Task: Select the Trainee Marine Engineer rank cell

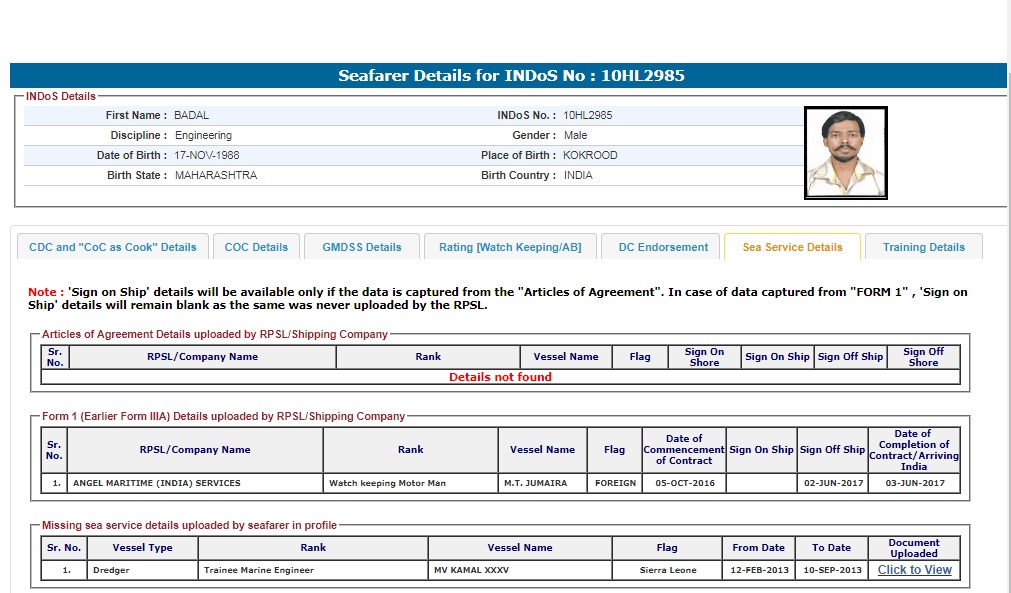Action: tap(259, 571)
